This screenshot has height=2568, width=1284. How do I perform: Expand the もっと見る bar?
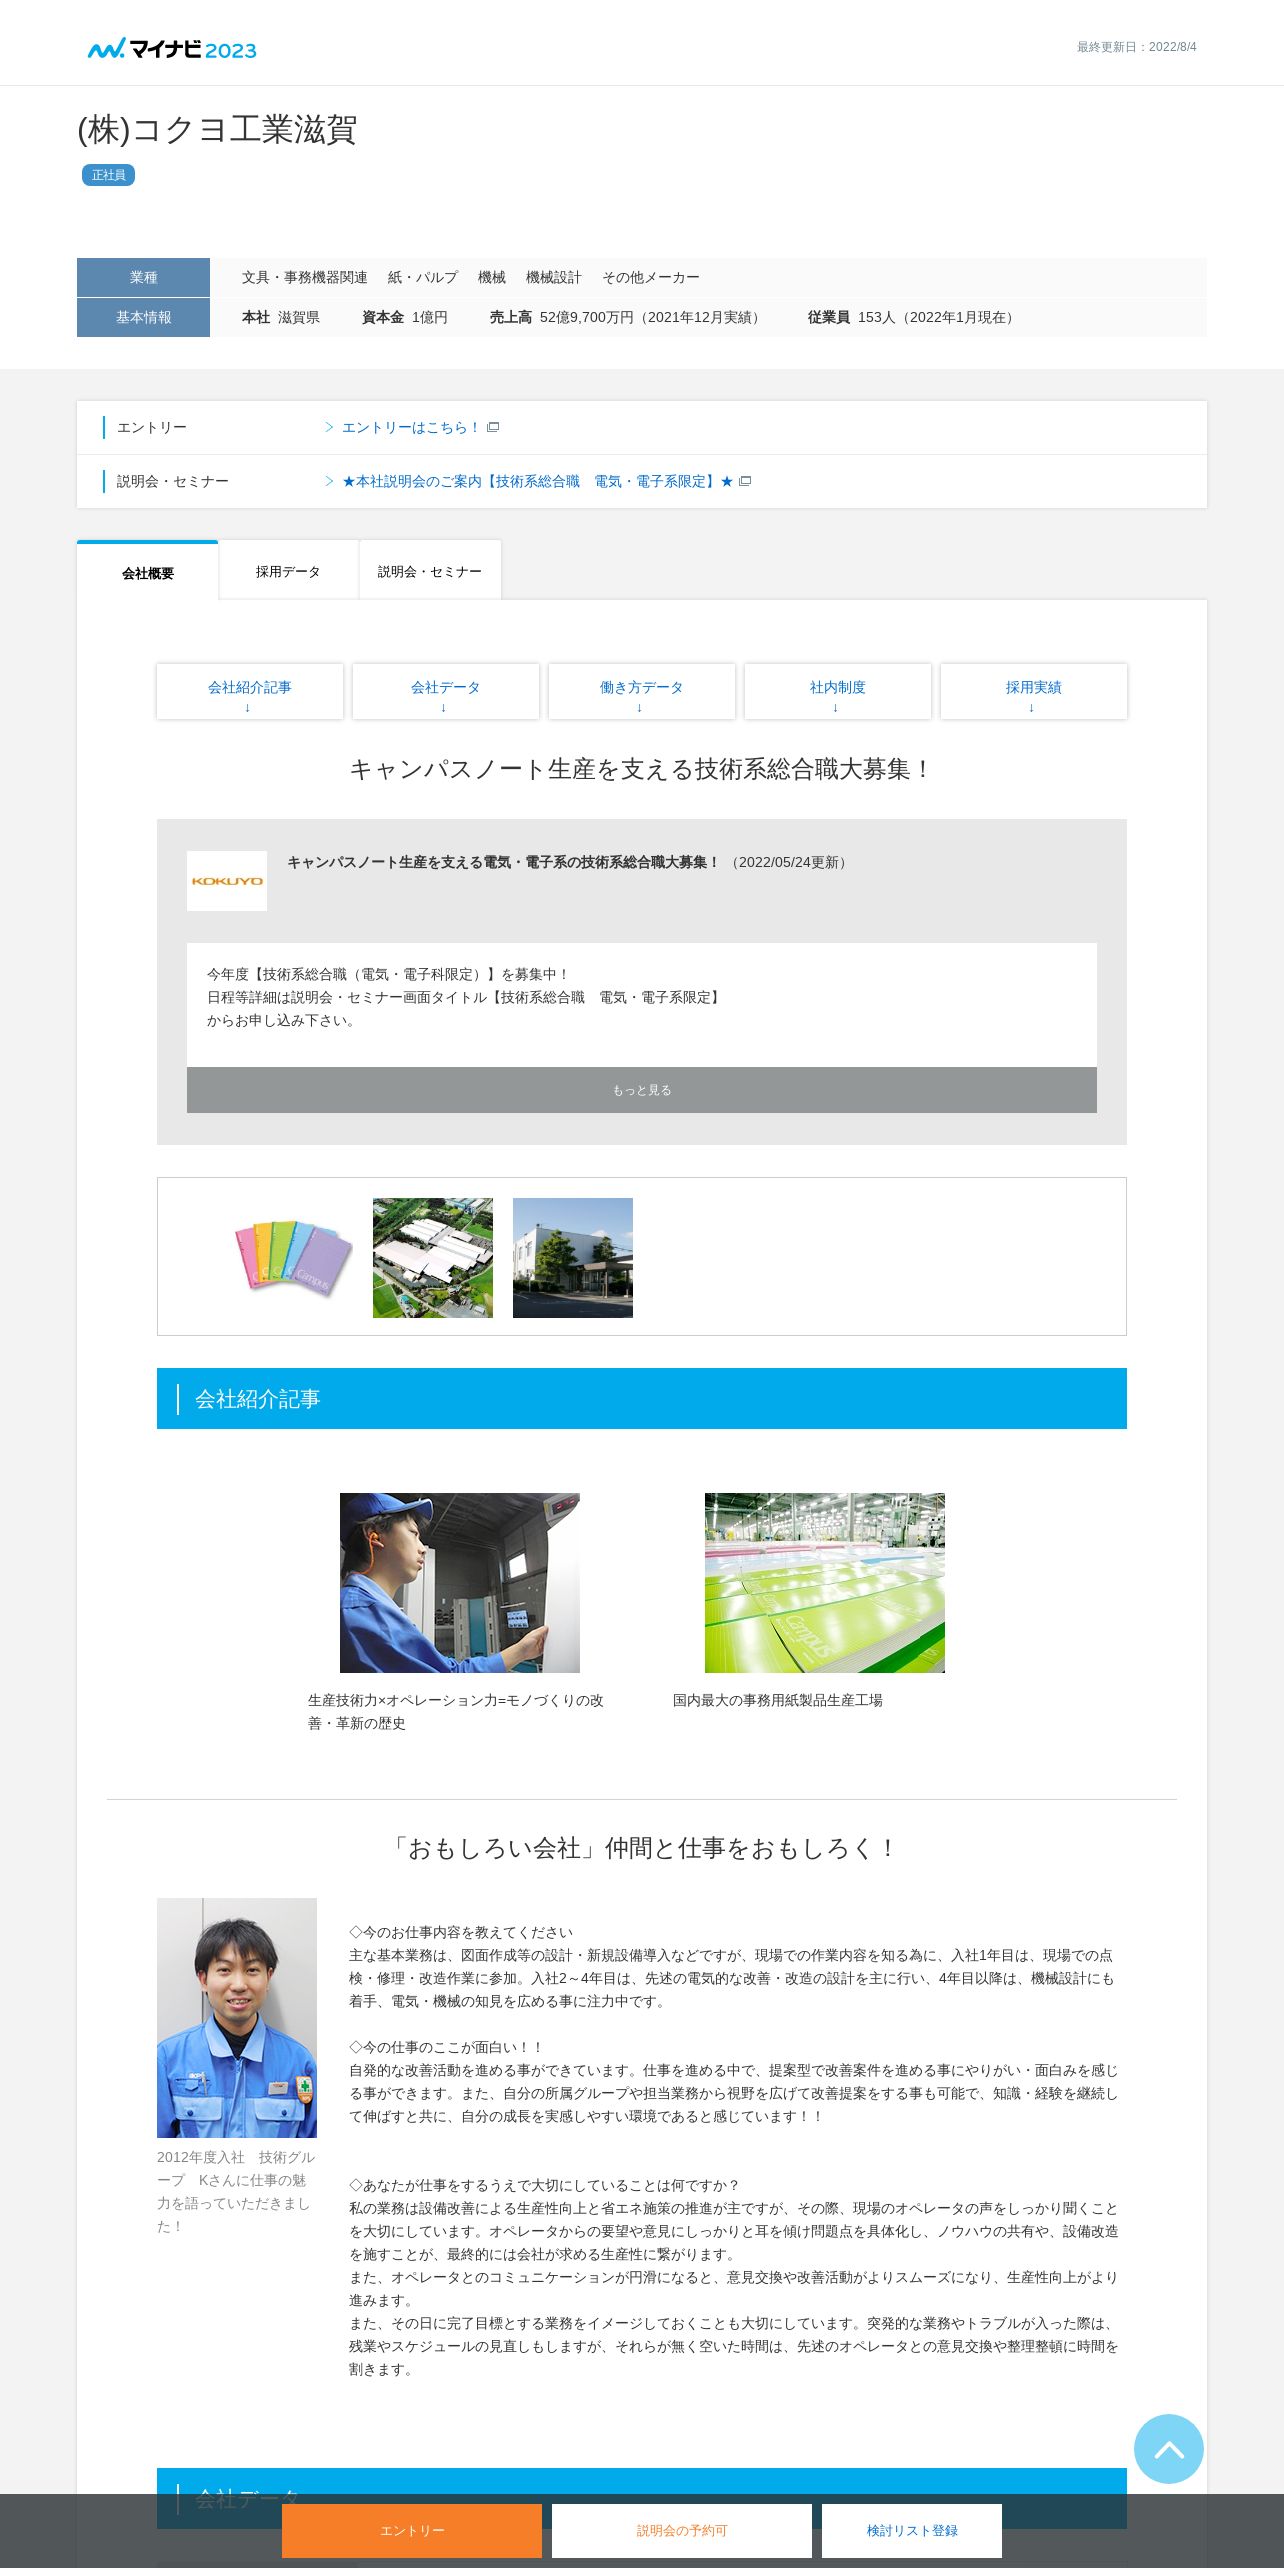tap(642, 1090)
